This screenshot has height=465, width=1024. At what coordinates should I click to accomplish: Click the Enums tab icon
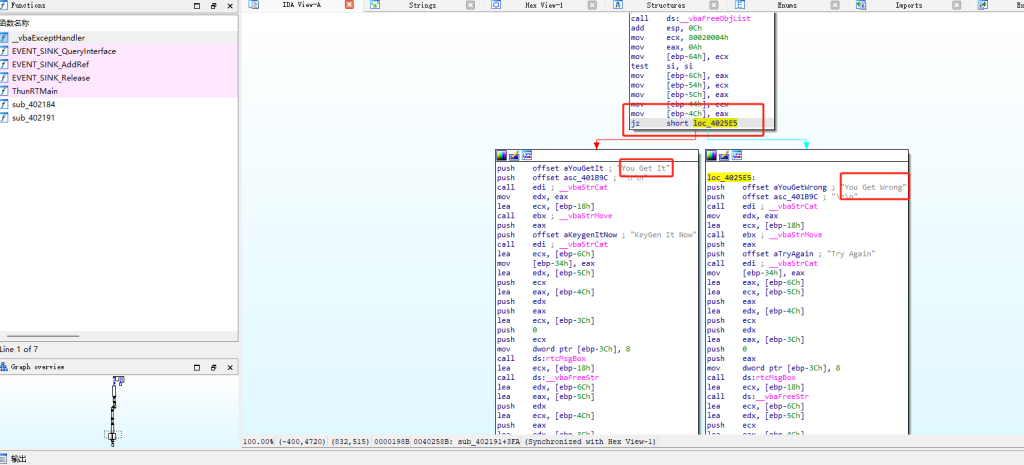(x=739, y=5)
